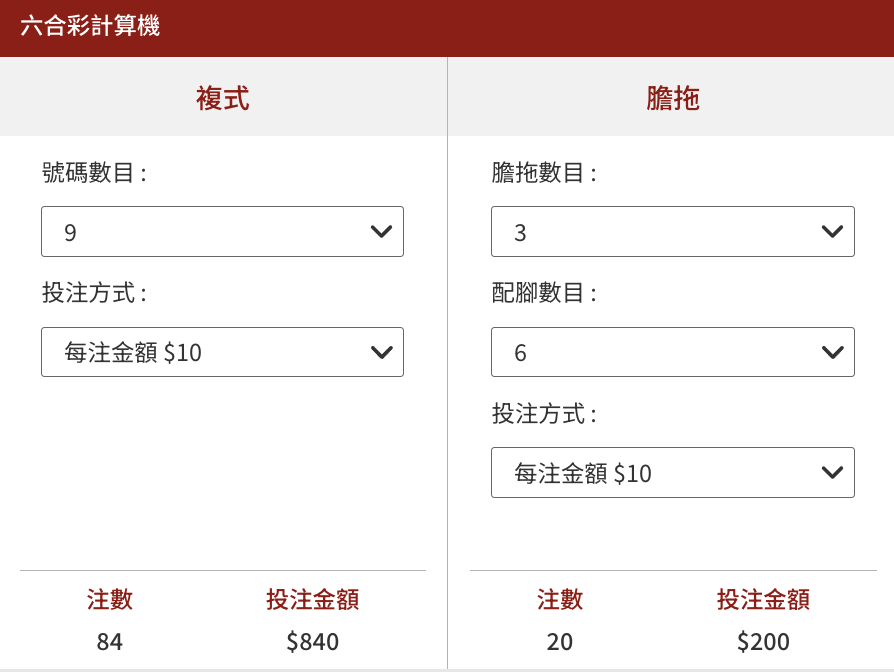This screenshot has height=672, width=894.
Task: Switch to the 膽拖 section header tab
Action: point(672,98)
